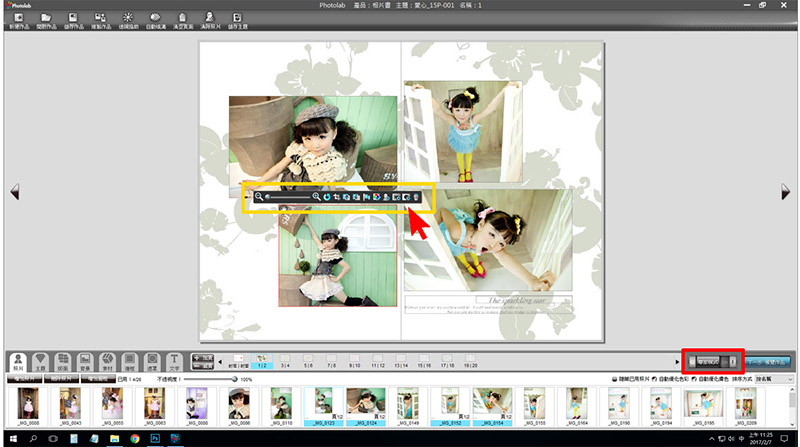Image resolution: width=800 pixels, height=447 pixels.
Task: Click the flip icon in floating photo toolbar
Action: 367,197
